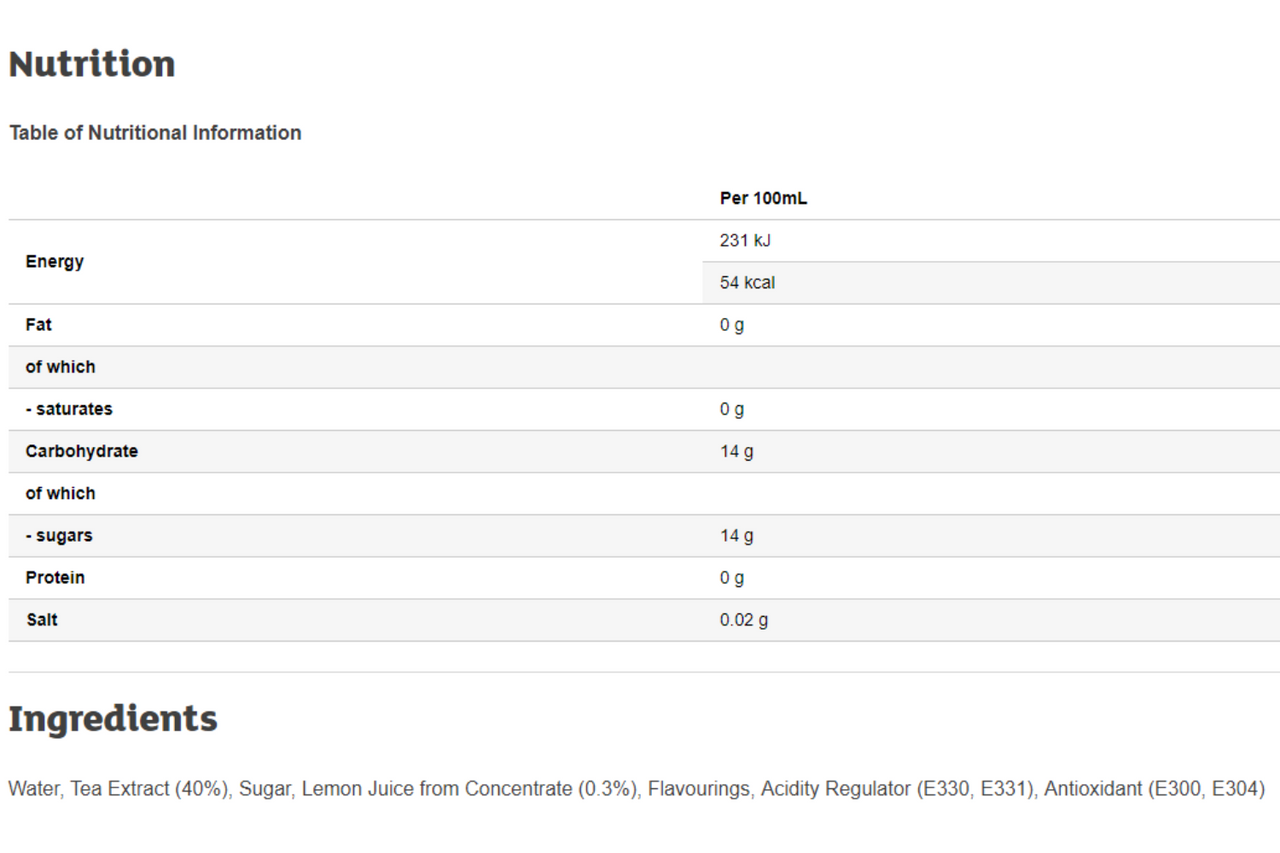Click the Nutrition heading

pos(92,64)
